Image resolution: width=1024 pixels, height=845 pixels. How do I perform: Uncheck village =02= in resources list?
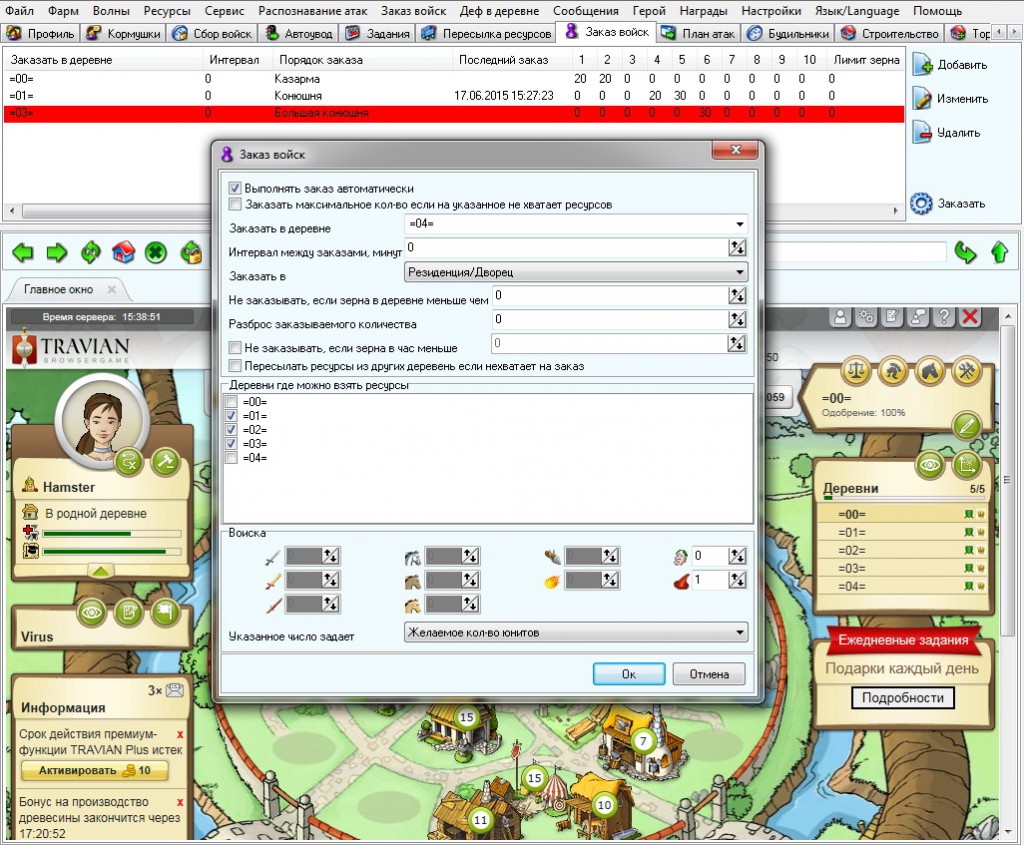coord(231,430)
